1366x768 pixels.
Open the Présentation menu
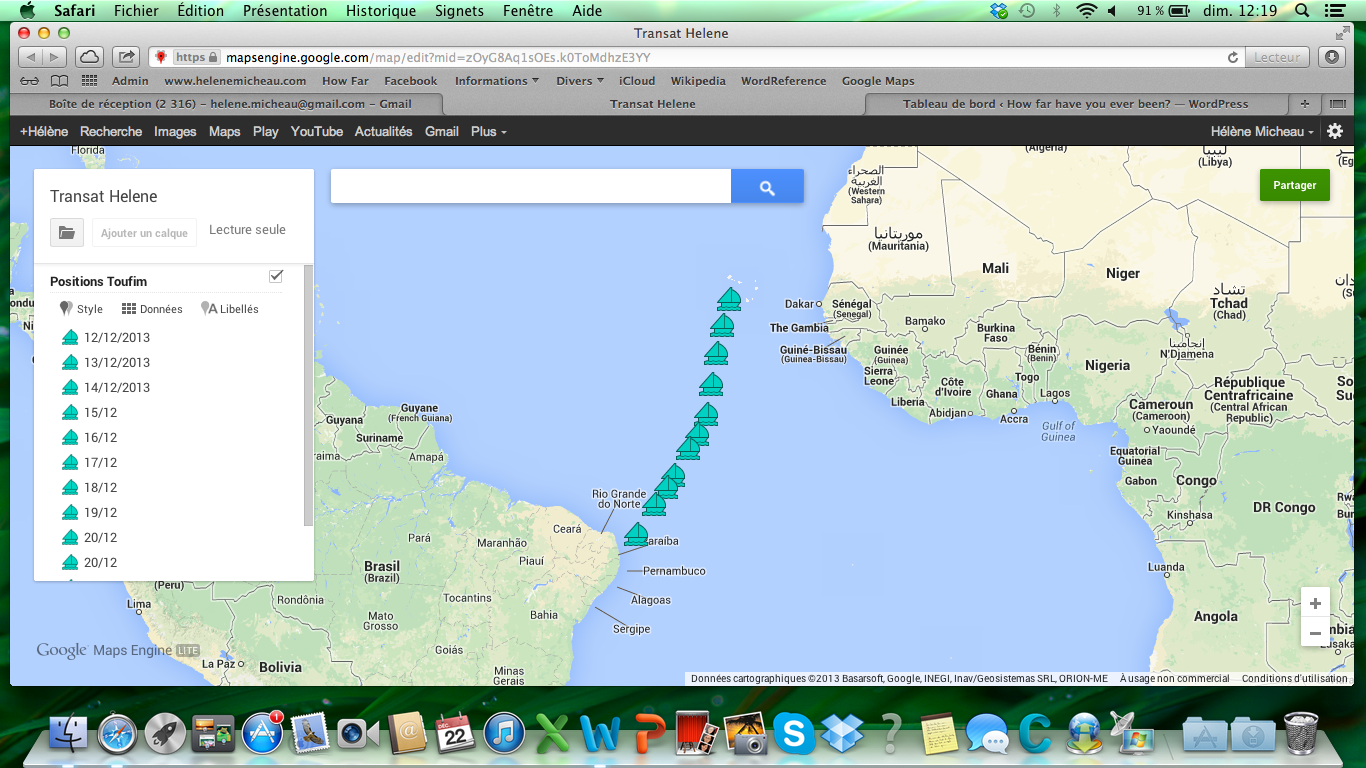coord(285,11)
